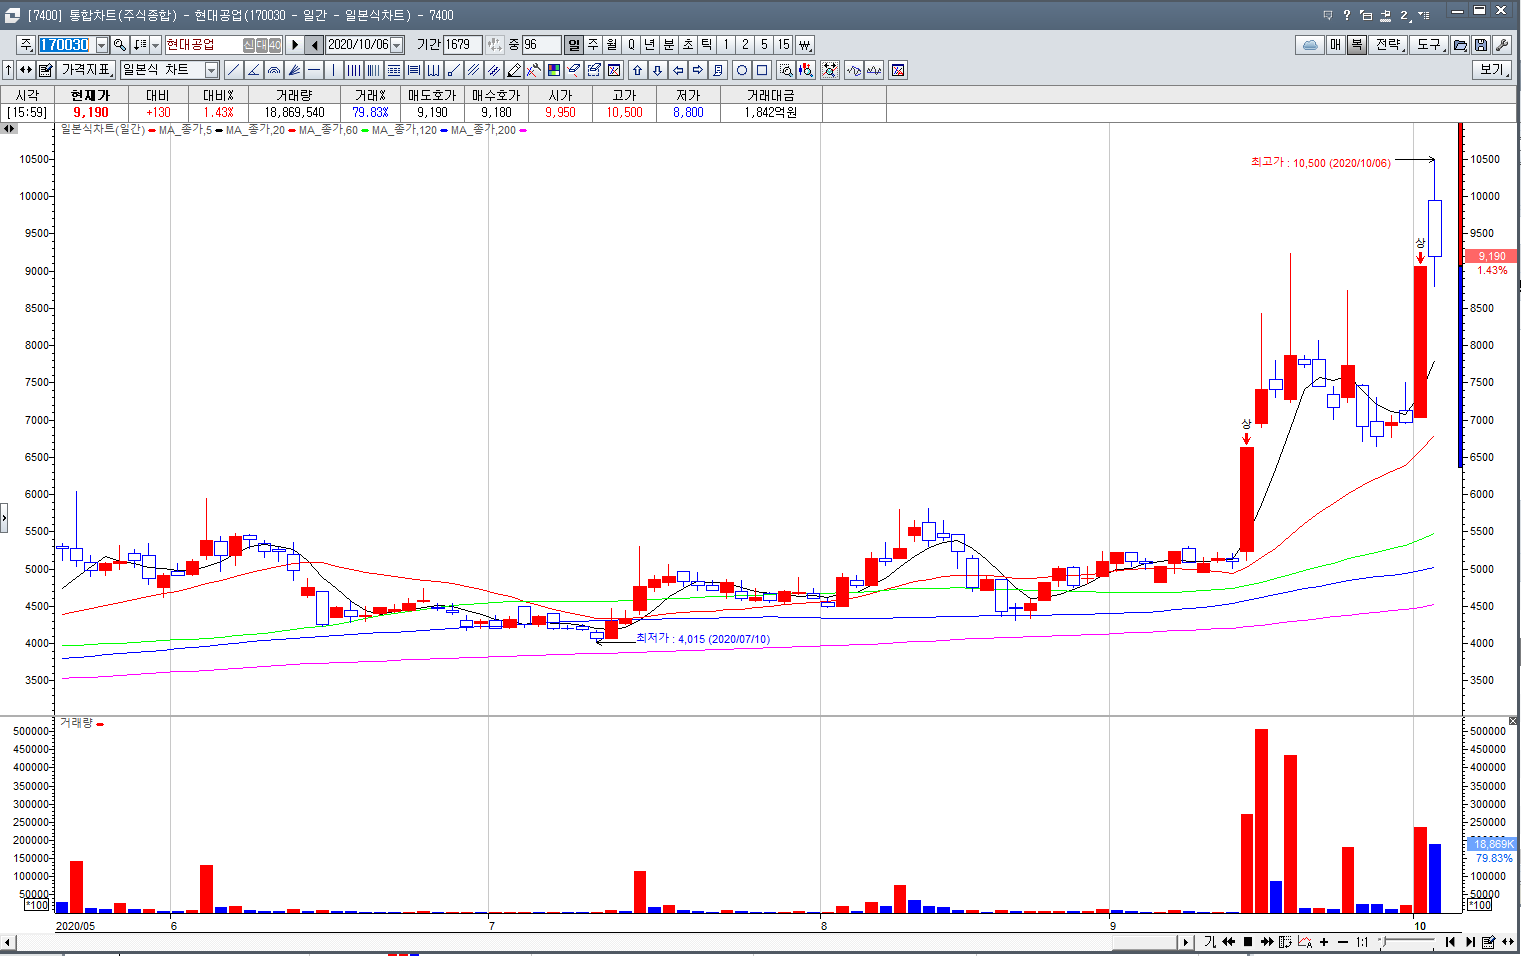Click the stock code input field 170030
Image resolution: width=1521 pixels, height=956 pixels.
click(x=66, y=45)
